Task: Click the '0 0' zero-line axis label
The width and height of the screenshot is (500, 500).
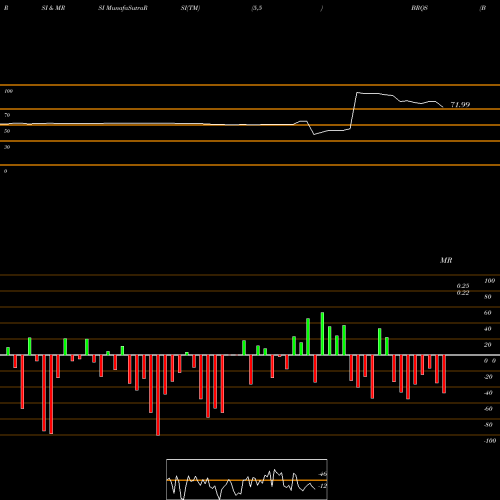Action: point(490,361)
